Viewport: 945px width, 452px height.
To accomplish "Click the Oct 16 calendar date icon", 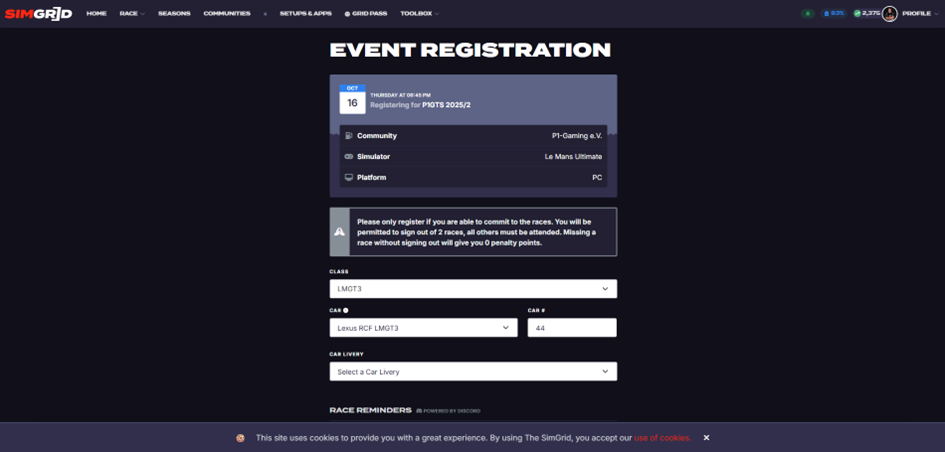I will (352, 98).
